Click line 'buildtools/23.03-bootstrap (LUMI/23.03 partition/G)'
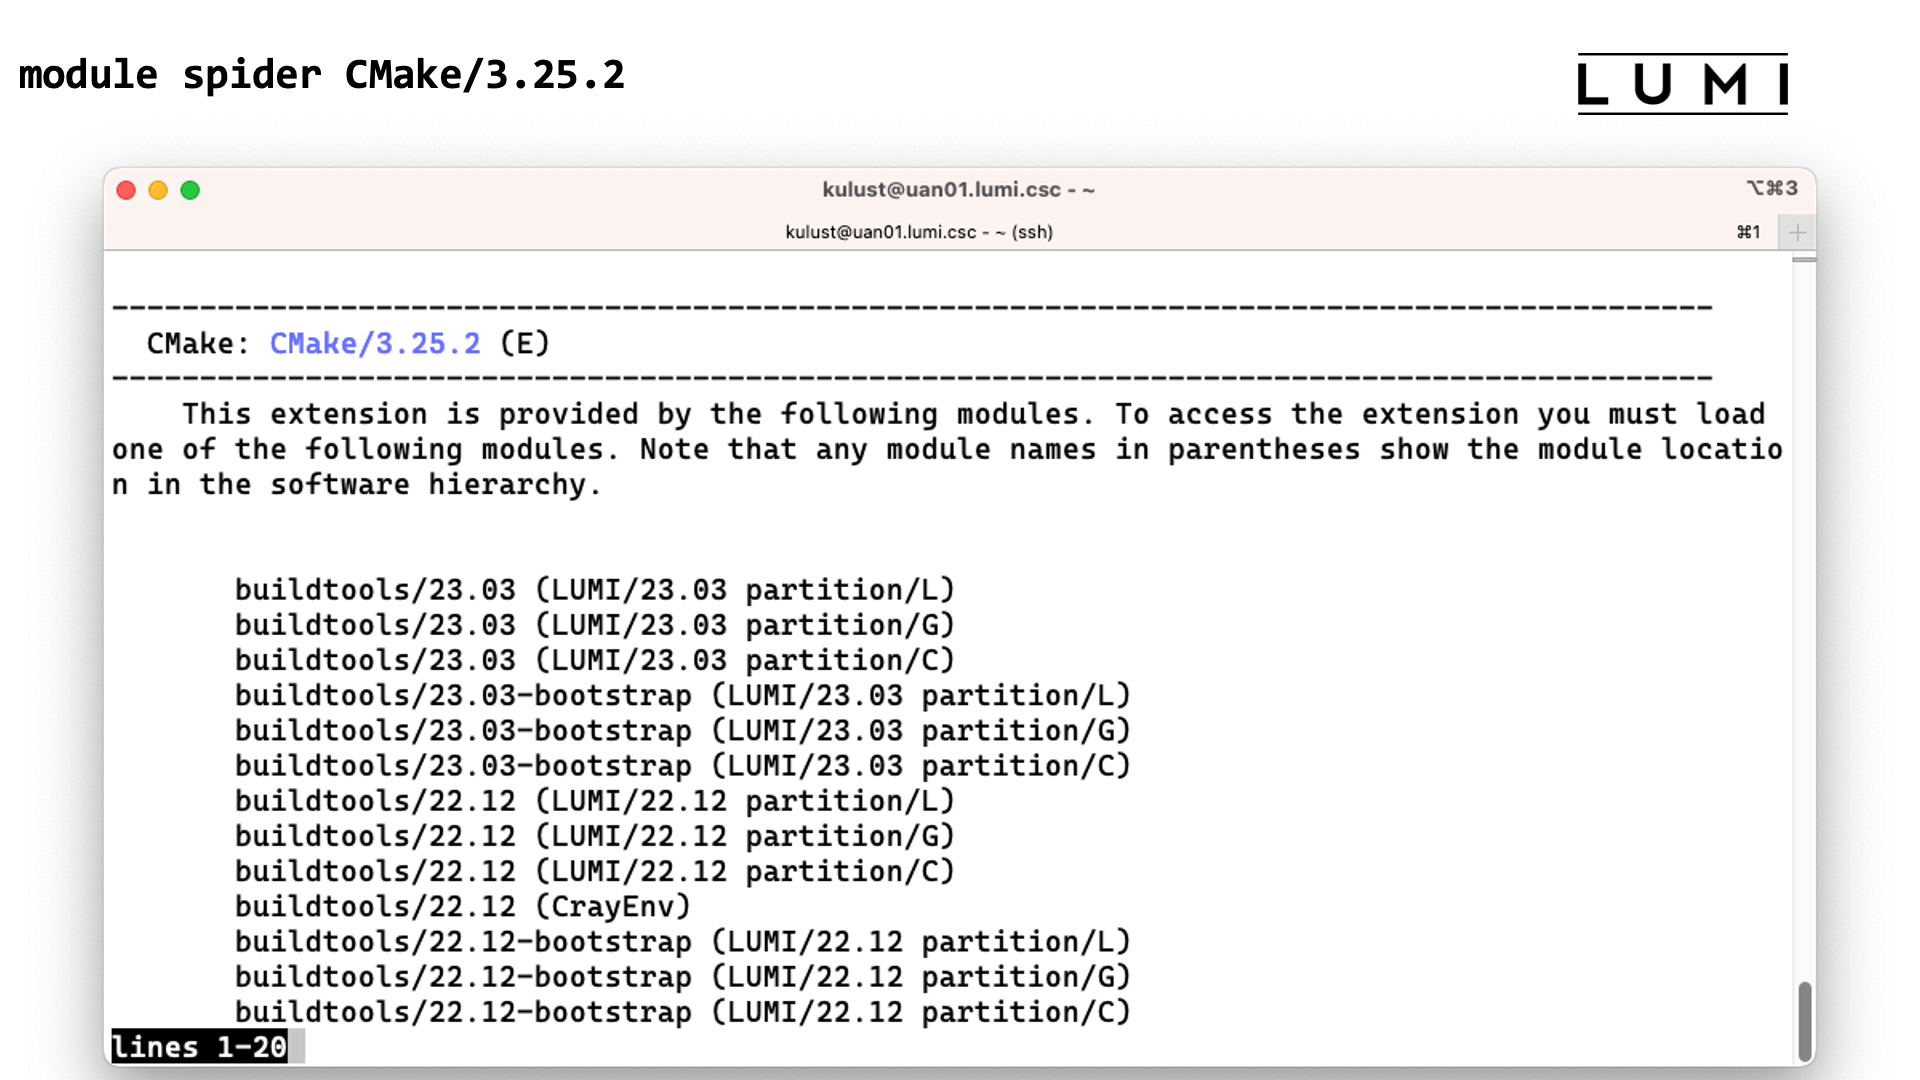Viewport: 1920px width, 1080px height. (683, 731)
